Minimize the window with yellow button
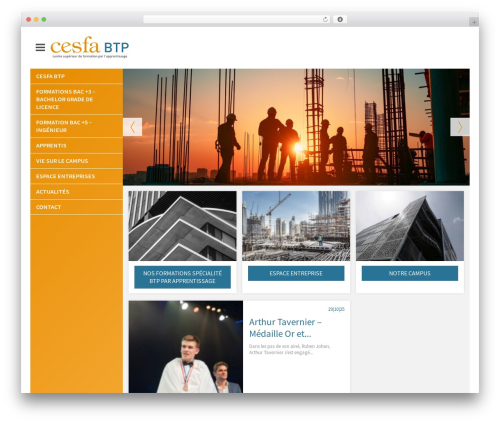500x423 pixels. pyautogui.click(x=36, y=20)
